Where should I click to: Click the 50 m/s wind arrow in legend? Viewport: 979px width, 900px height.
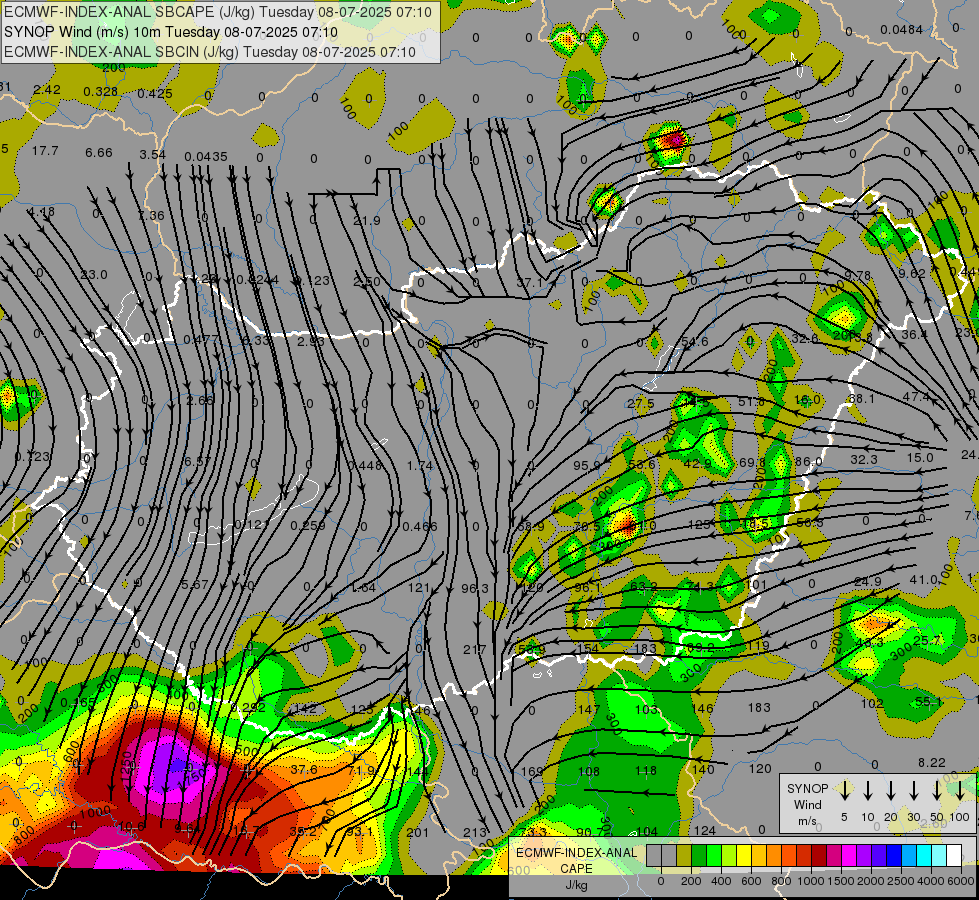tap(937, 790)
